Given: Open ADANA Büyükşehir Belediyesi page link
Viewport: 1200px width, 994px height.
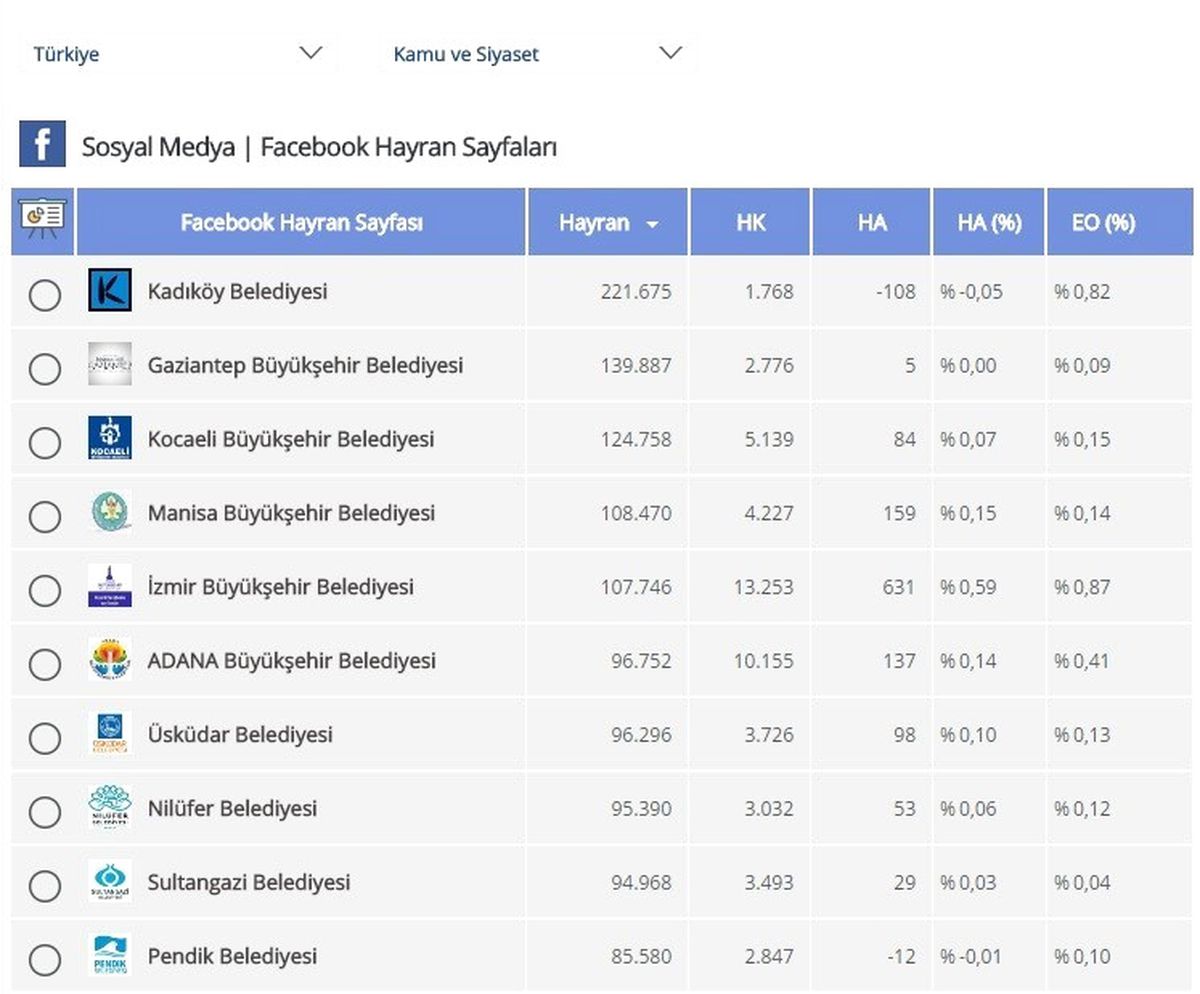Looking at the screenshot, I should pos(292,661).
